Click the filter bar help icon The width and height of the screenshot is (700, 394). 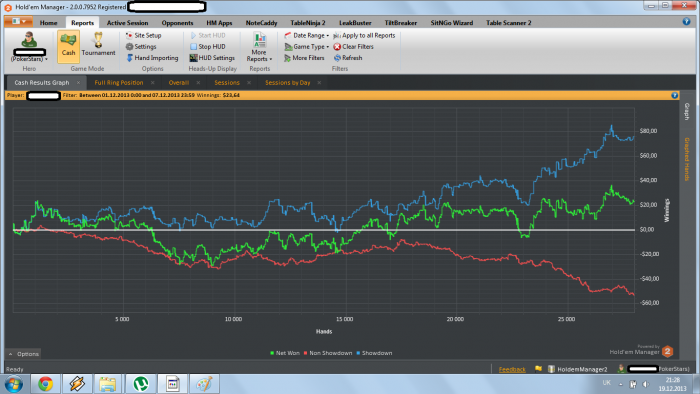pyautogui.click(x=675, y=95)
